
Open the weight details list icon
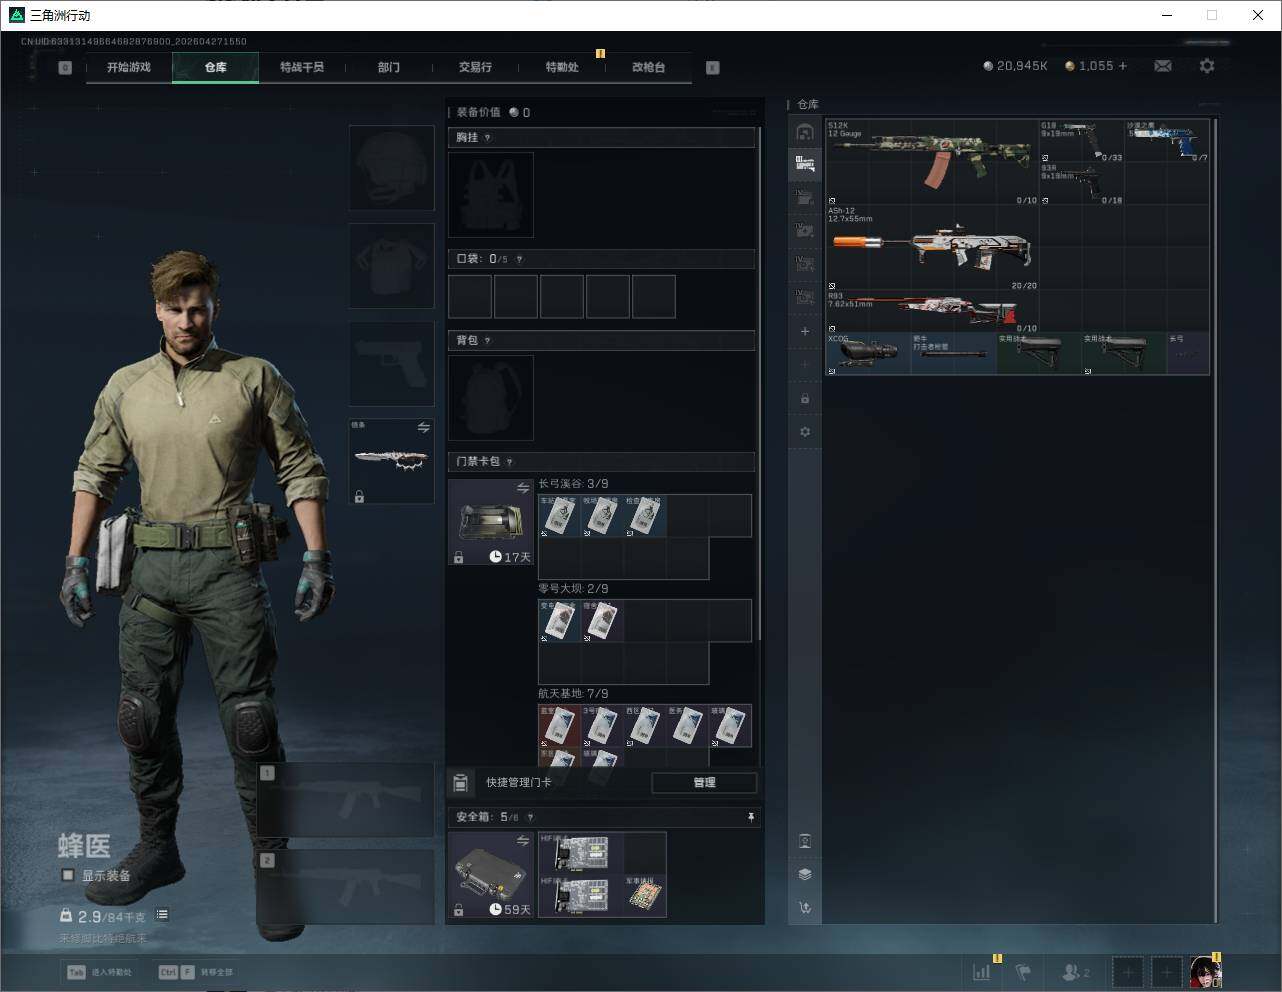pyautogui.click(x=162, y=915)
